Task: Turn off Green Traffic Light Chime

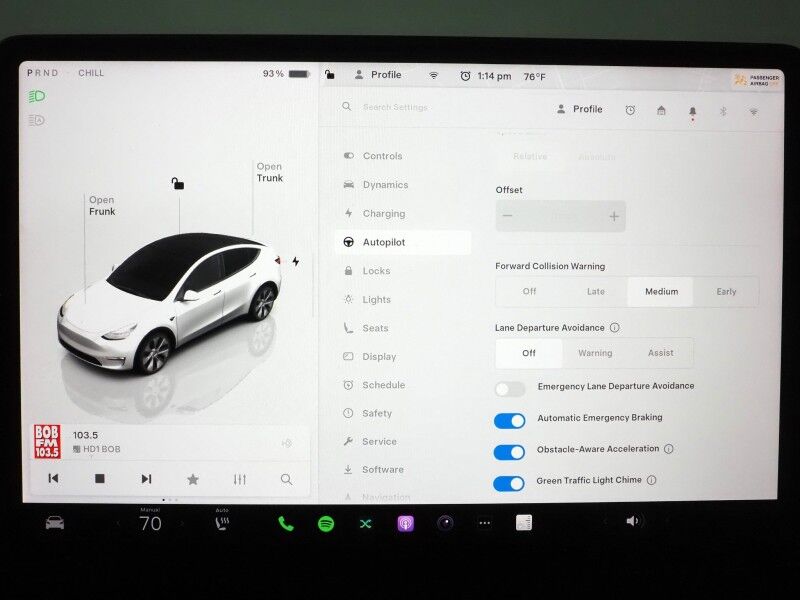Action: [x=511, y=484]
